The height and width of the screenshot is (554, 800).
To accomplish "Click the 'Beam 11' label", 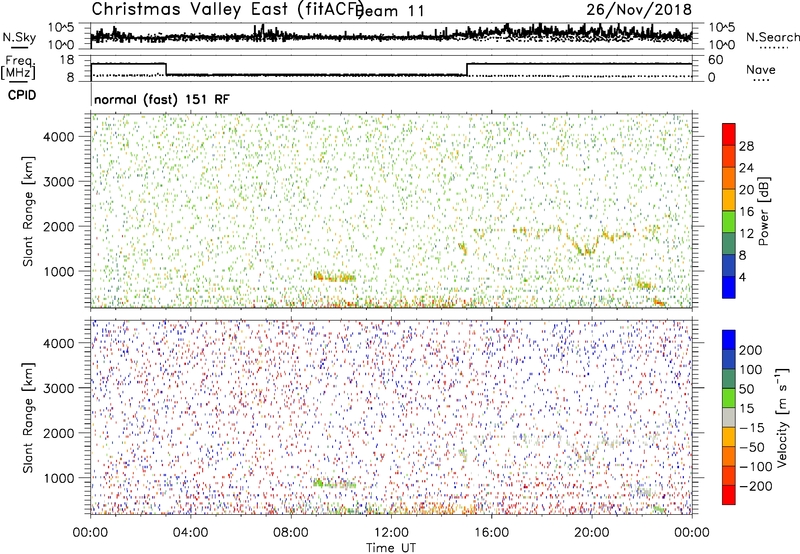I will pos(391,11).
